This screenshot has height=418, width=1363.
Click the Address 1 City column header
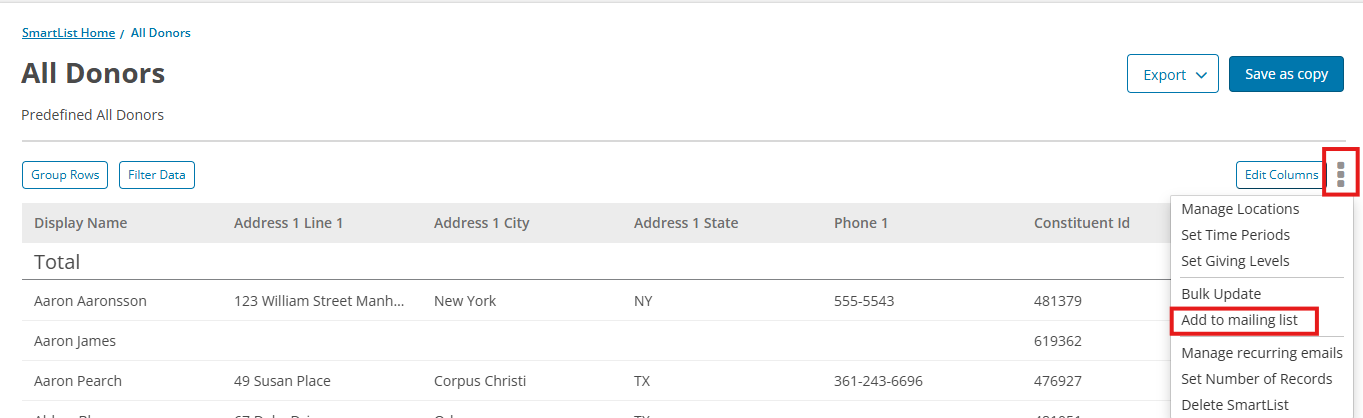[482, 223]
